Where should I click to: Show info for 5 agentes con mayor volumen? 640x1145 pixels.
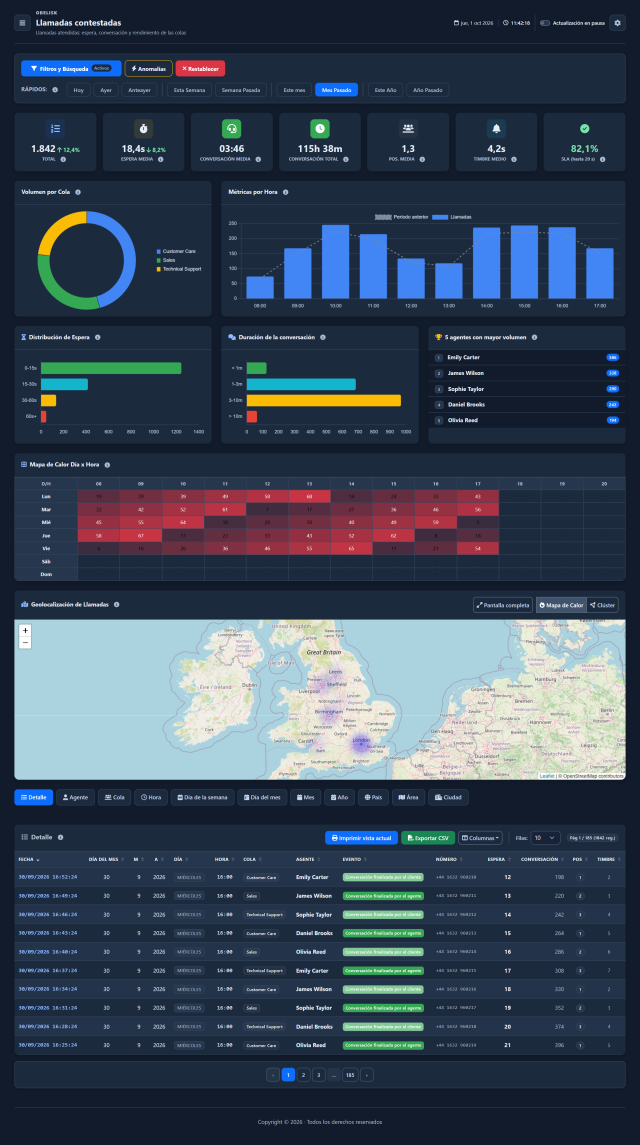tap(534, 337)
